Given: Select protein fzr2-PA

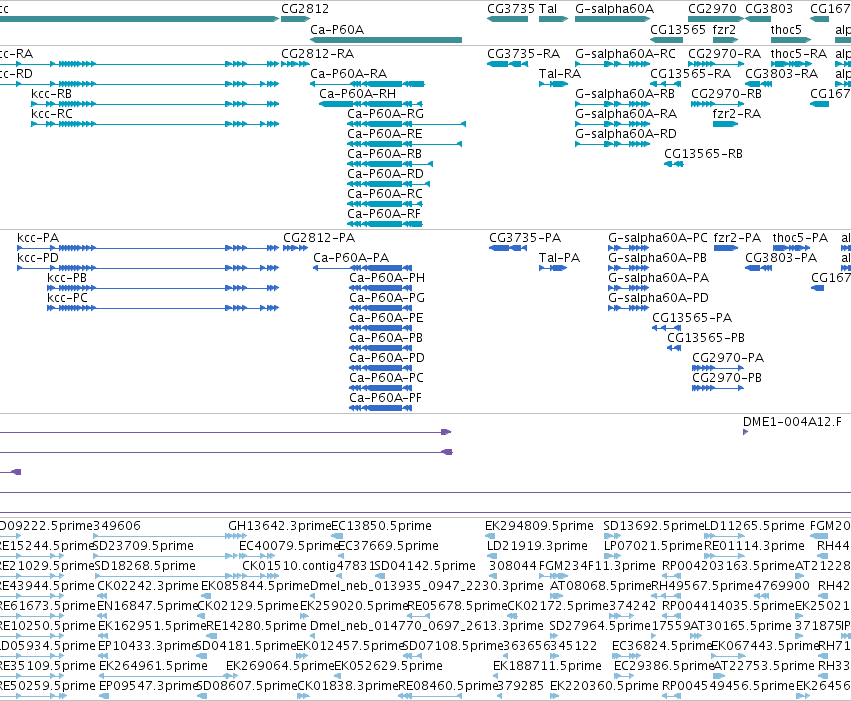Looking at the screenshot, I should point(737,238).
